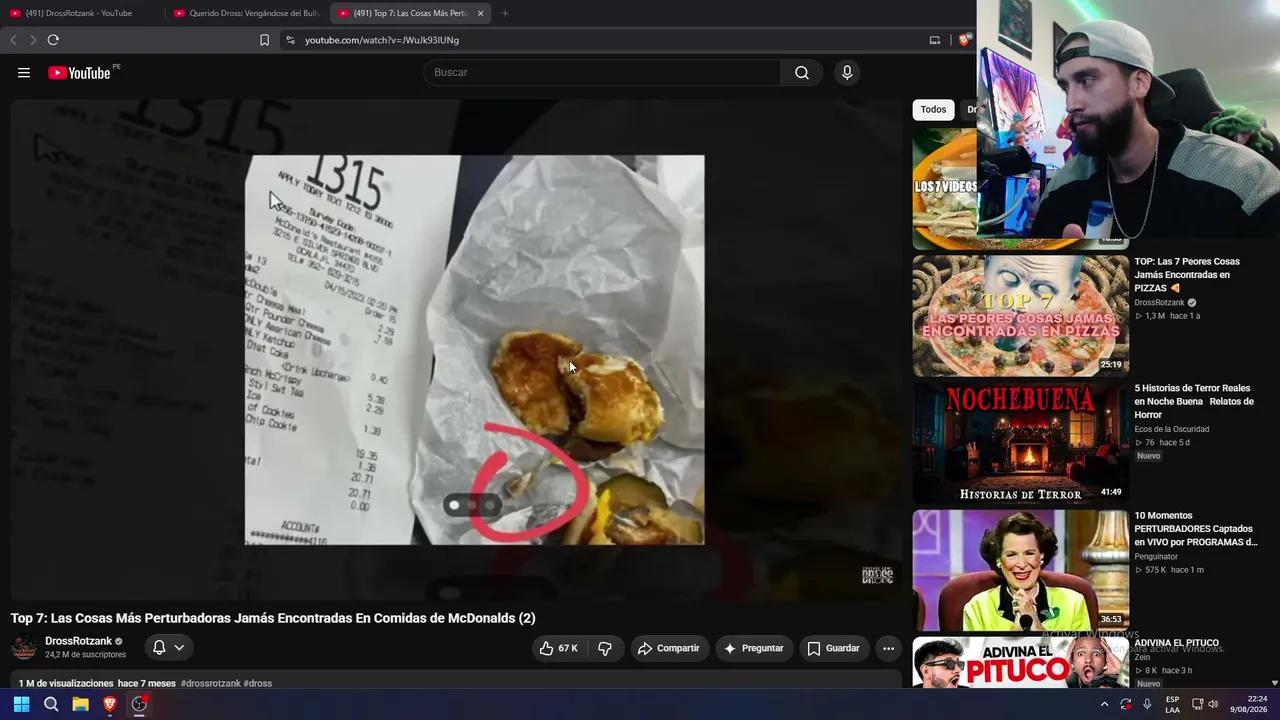
Task: Share the video with Compartir
Action: coord(669,648)
